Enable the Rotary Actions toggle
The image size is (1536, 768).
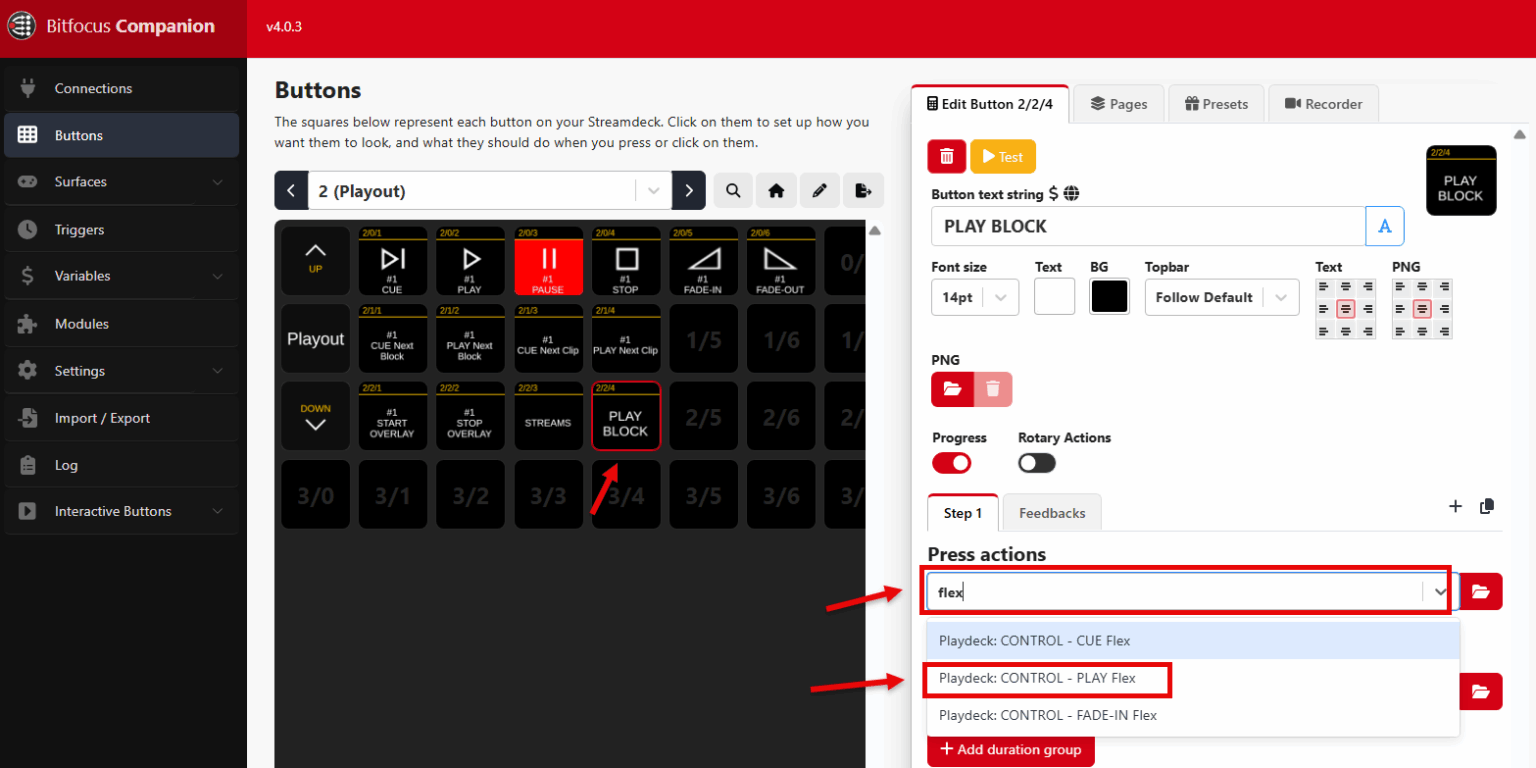click(1036, 462)
